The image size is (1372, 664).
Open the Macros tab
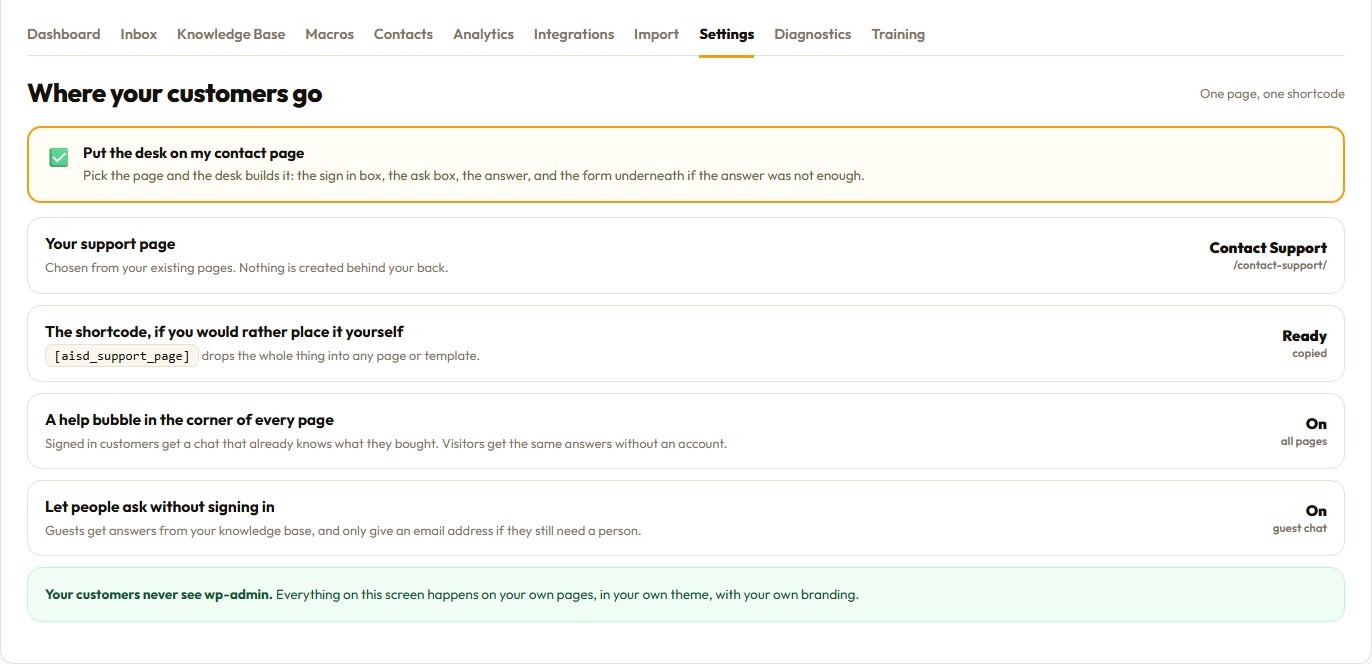(x=330, y=34)
